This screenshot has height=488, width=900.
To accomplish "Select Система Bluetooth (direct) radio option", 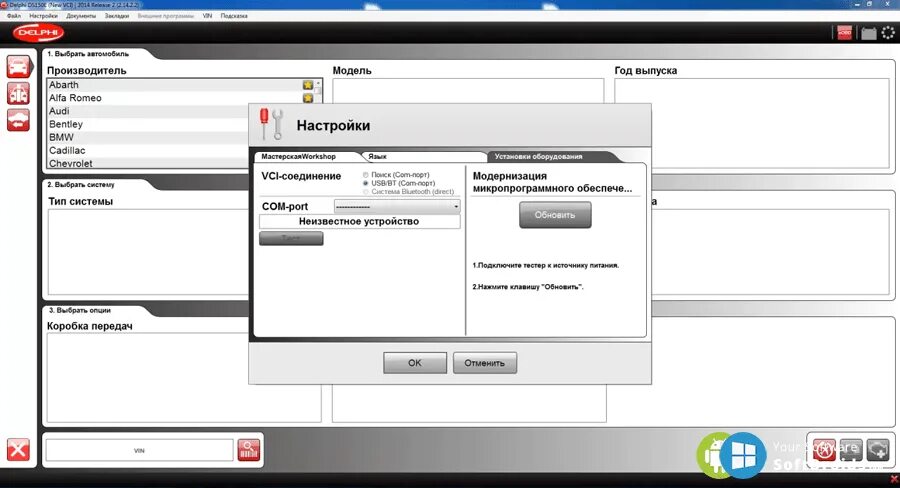I will click(x=366, y=192).
